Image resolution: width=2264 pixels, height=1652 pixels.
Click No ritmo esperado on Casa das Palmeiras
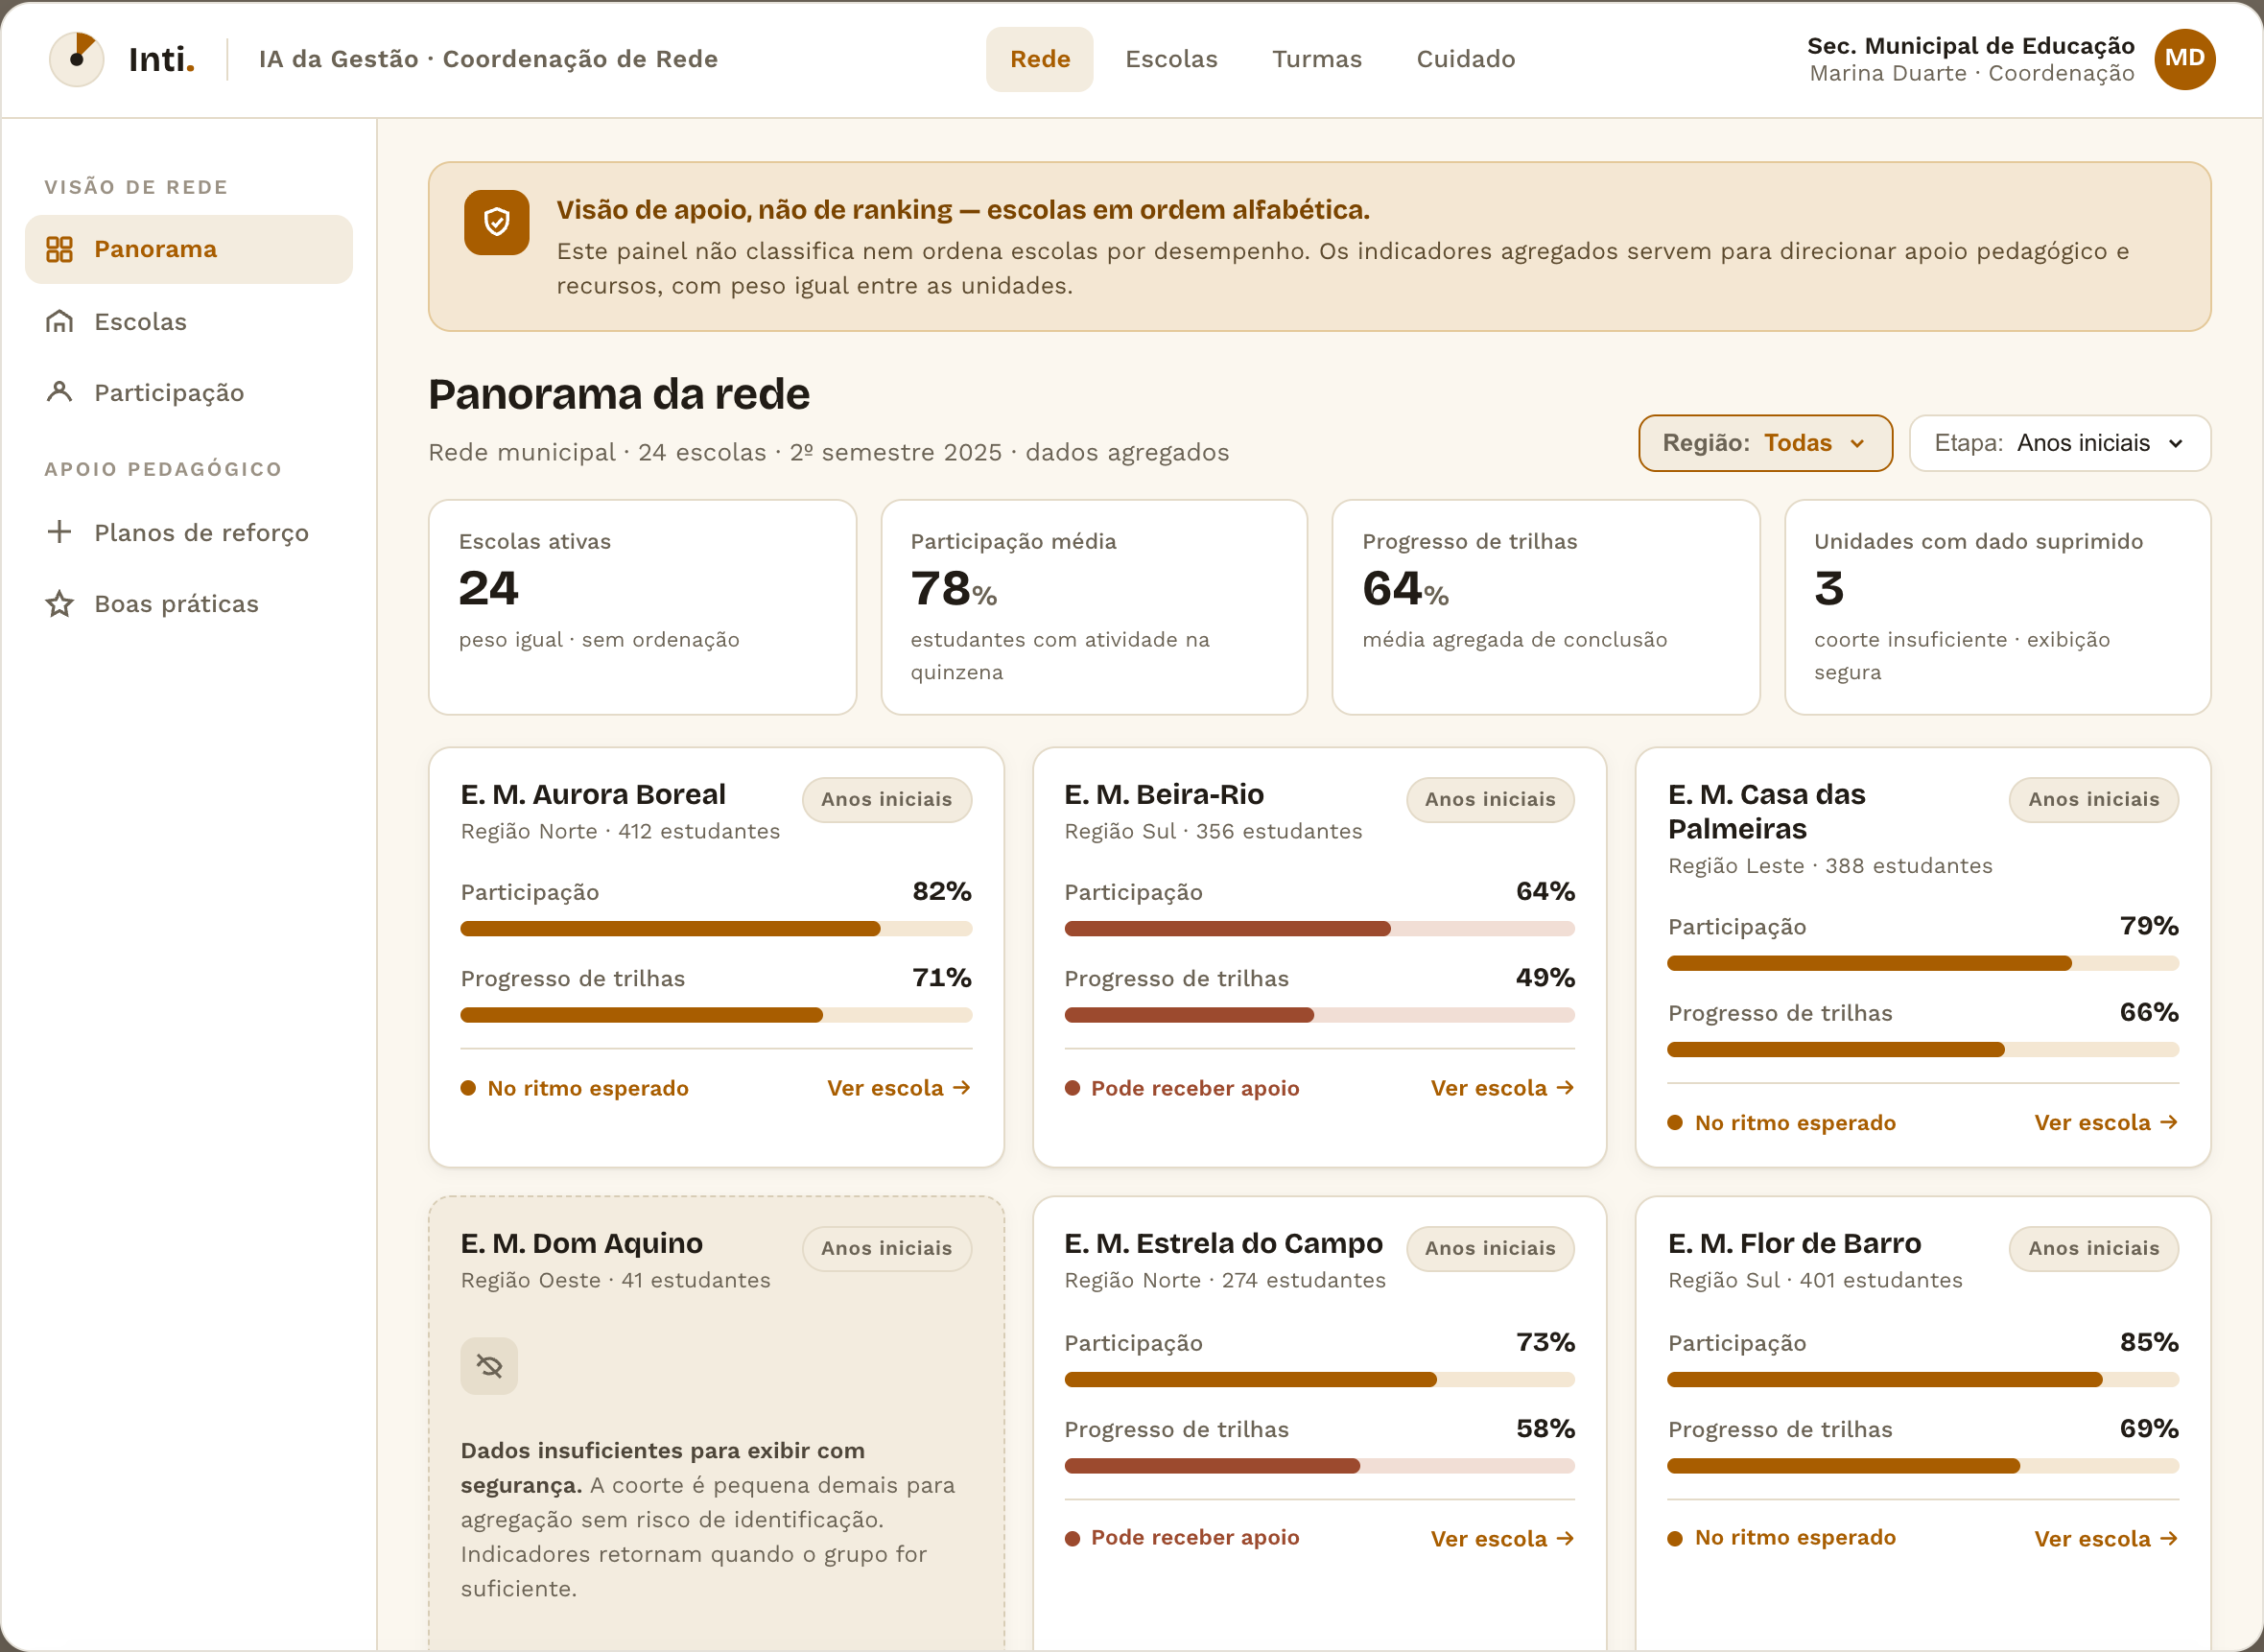coord(1782,1123)
